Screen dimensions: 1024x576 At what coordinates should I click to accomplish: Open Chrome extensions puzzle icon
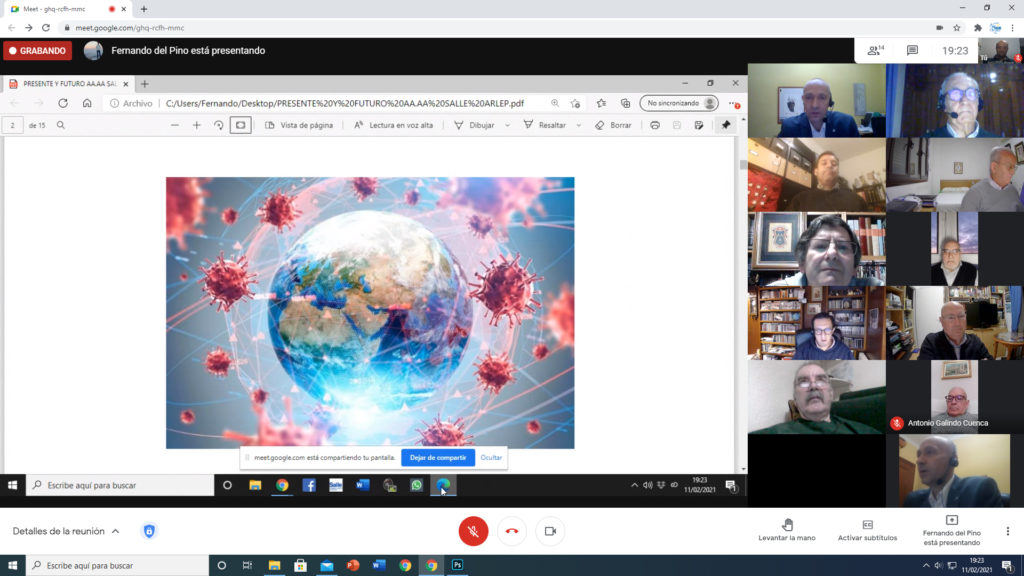pos(977,28)
